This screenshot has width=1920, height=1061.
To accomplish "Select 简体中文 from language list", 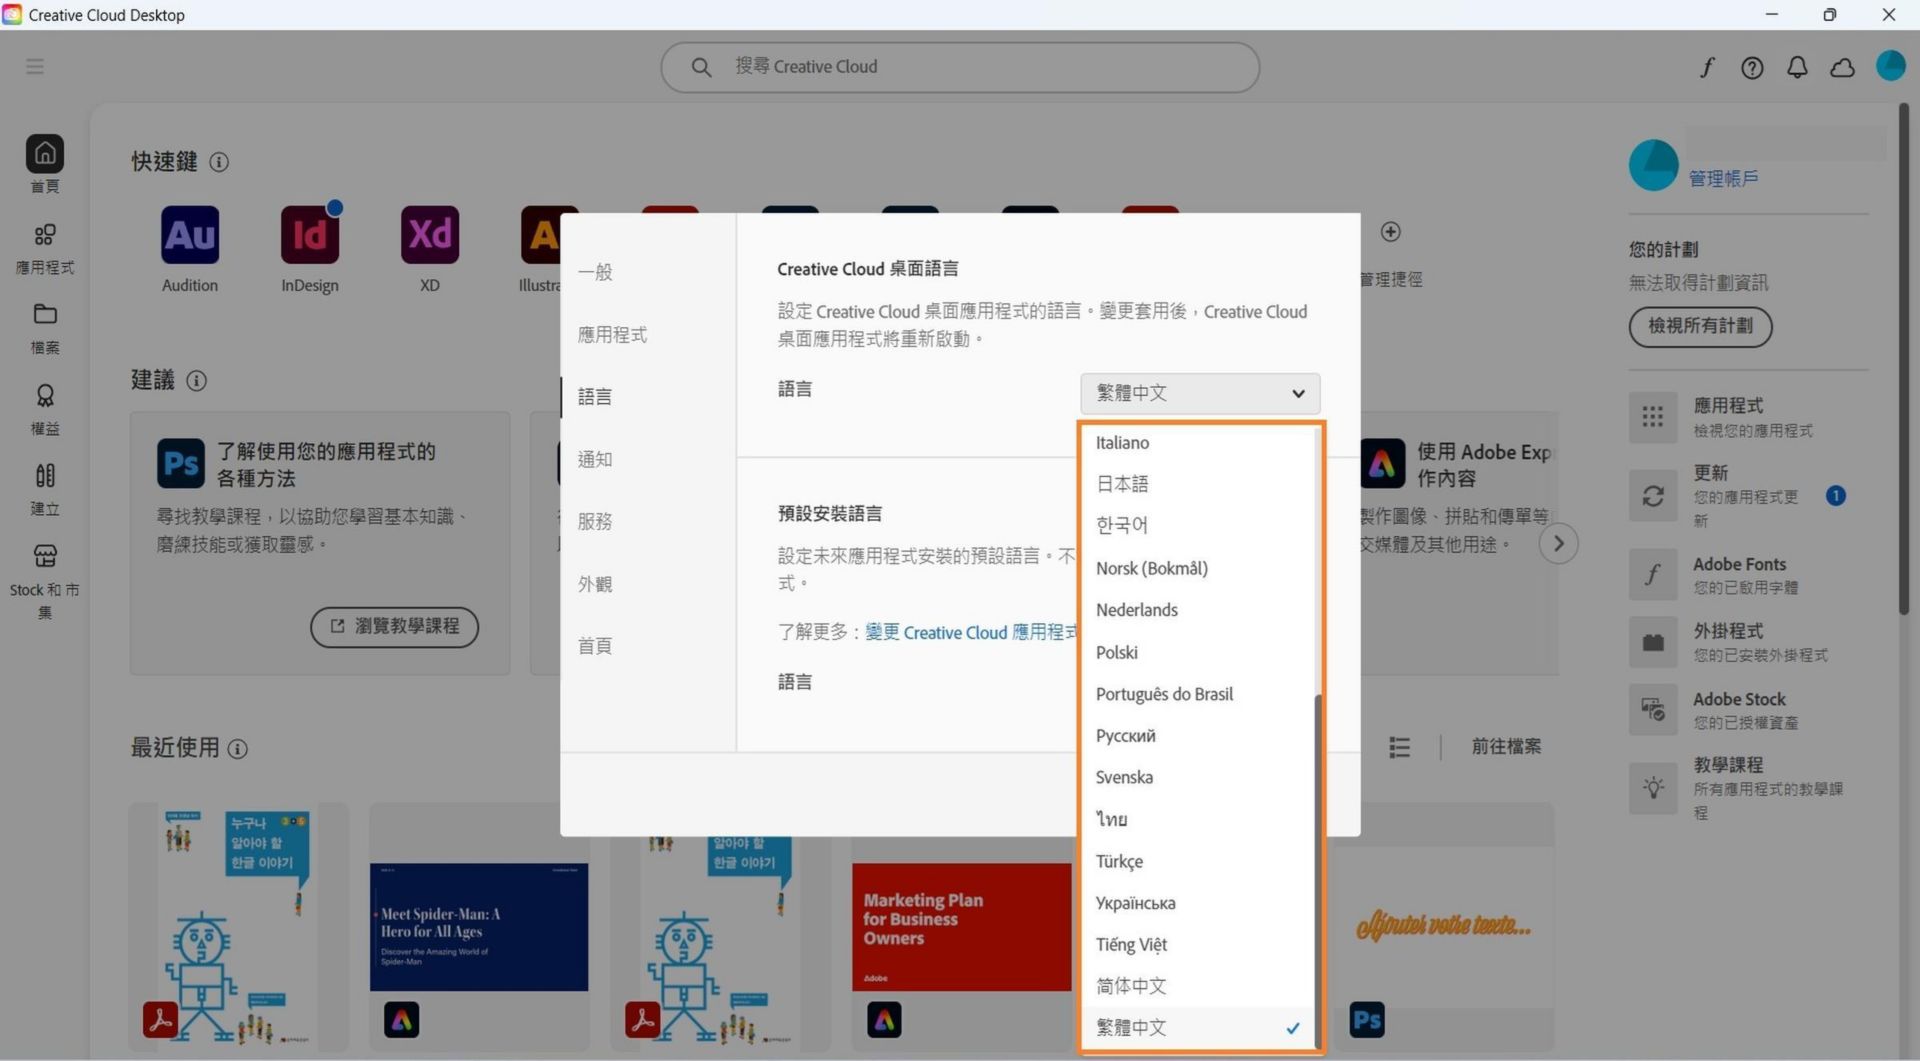I will (x=1197, y=986).
